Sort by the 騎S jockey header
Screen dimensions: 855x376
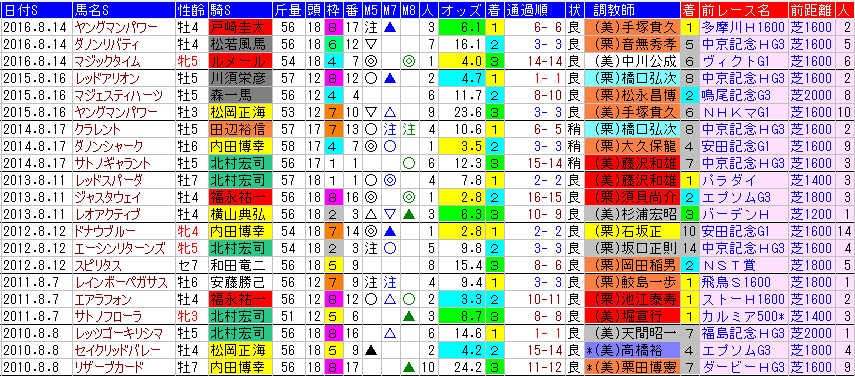coord(240,10)
